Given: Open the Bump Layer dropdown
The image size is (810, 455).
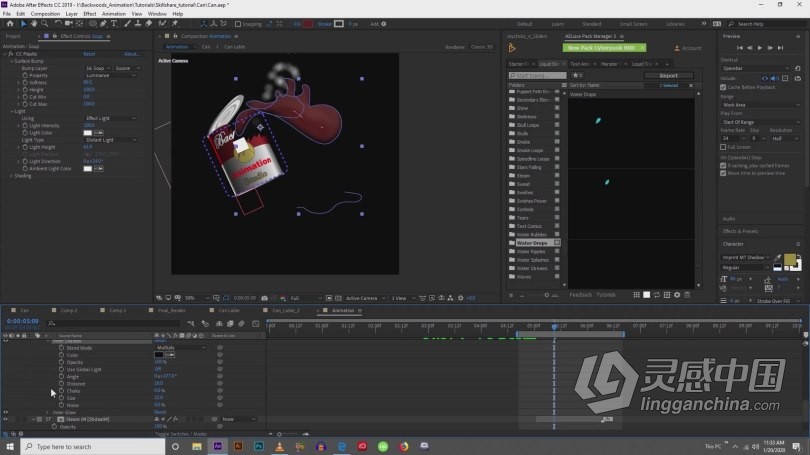Looking at the screenshot, I should coord(98,68).
